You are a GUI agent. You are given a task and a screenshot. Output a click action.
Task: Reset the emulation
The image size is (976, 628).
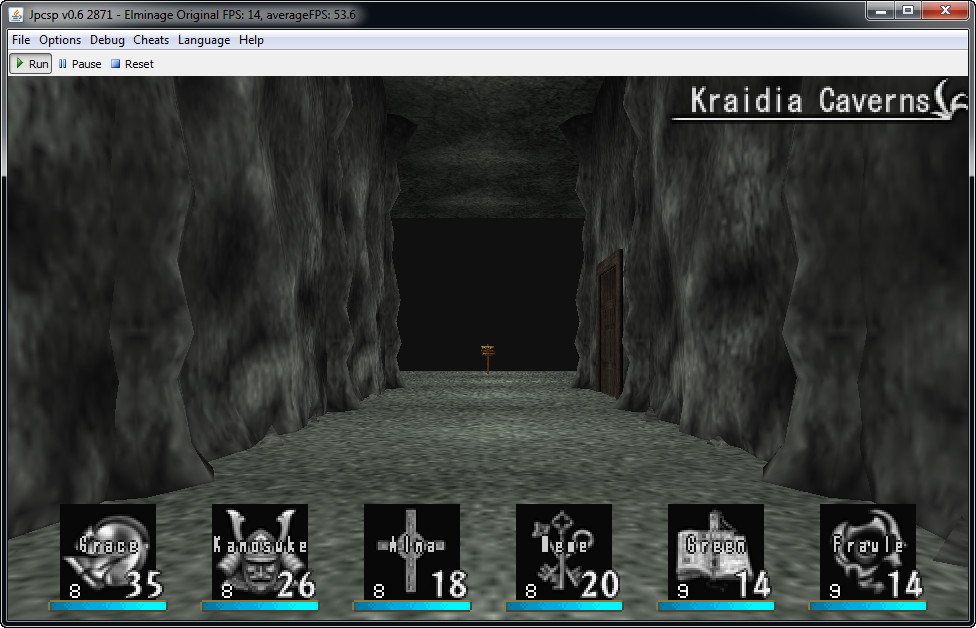pyautogui.click(x=132, y=63)
